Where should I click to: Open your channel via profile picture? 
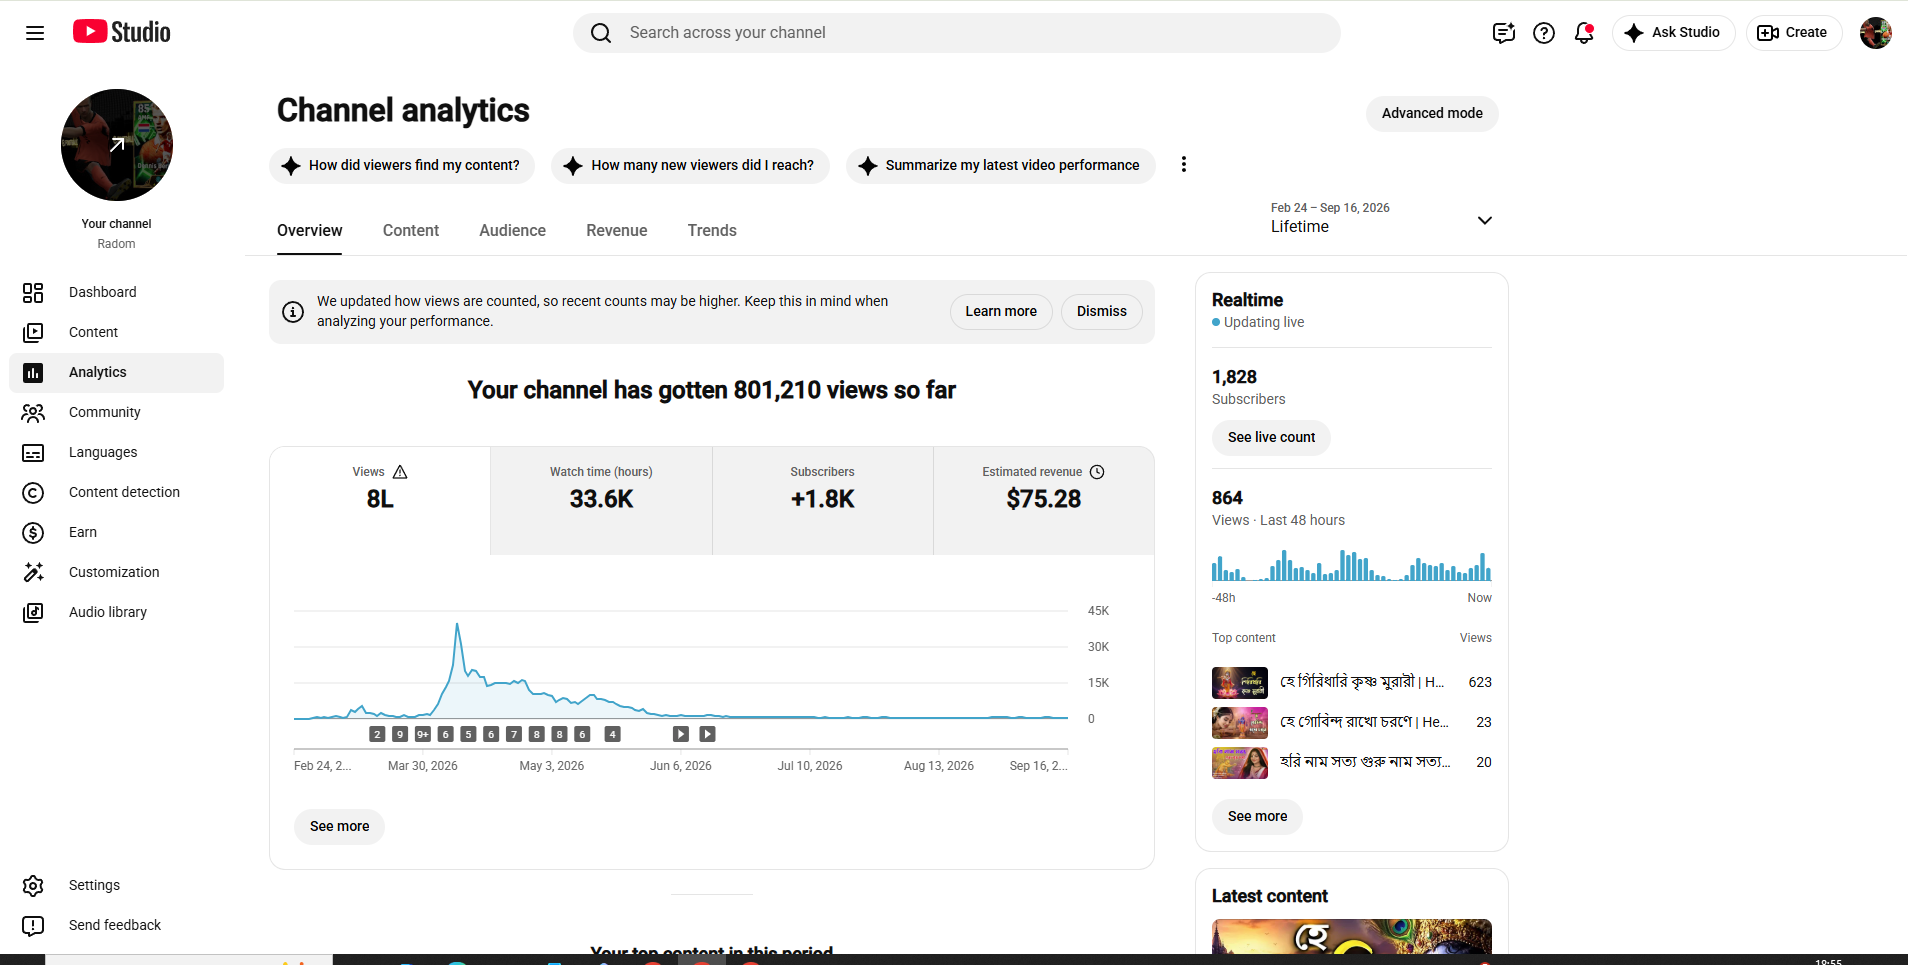[117, 145]
